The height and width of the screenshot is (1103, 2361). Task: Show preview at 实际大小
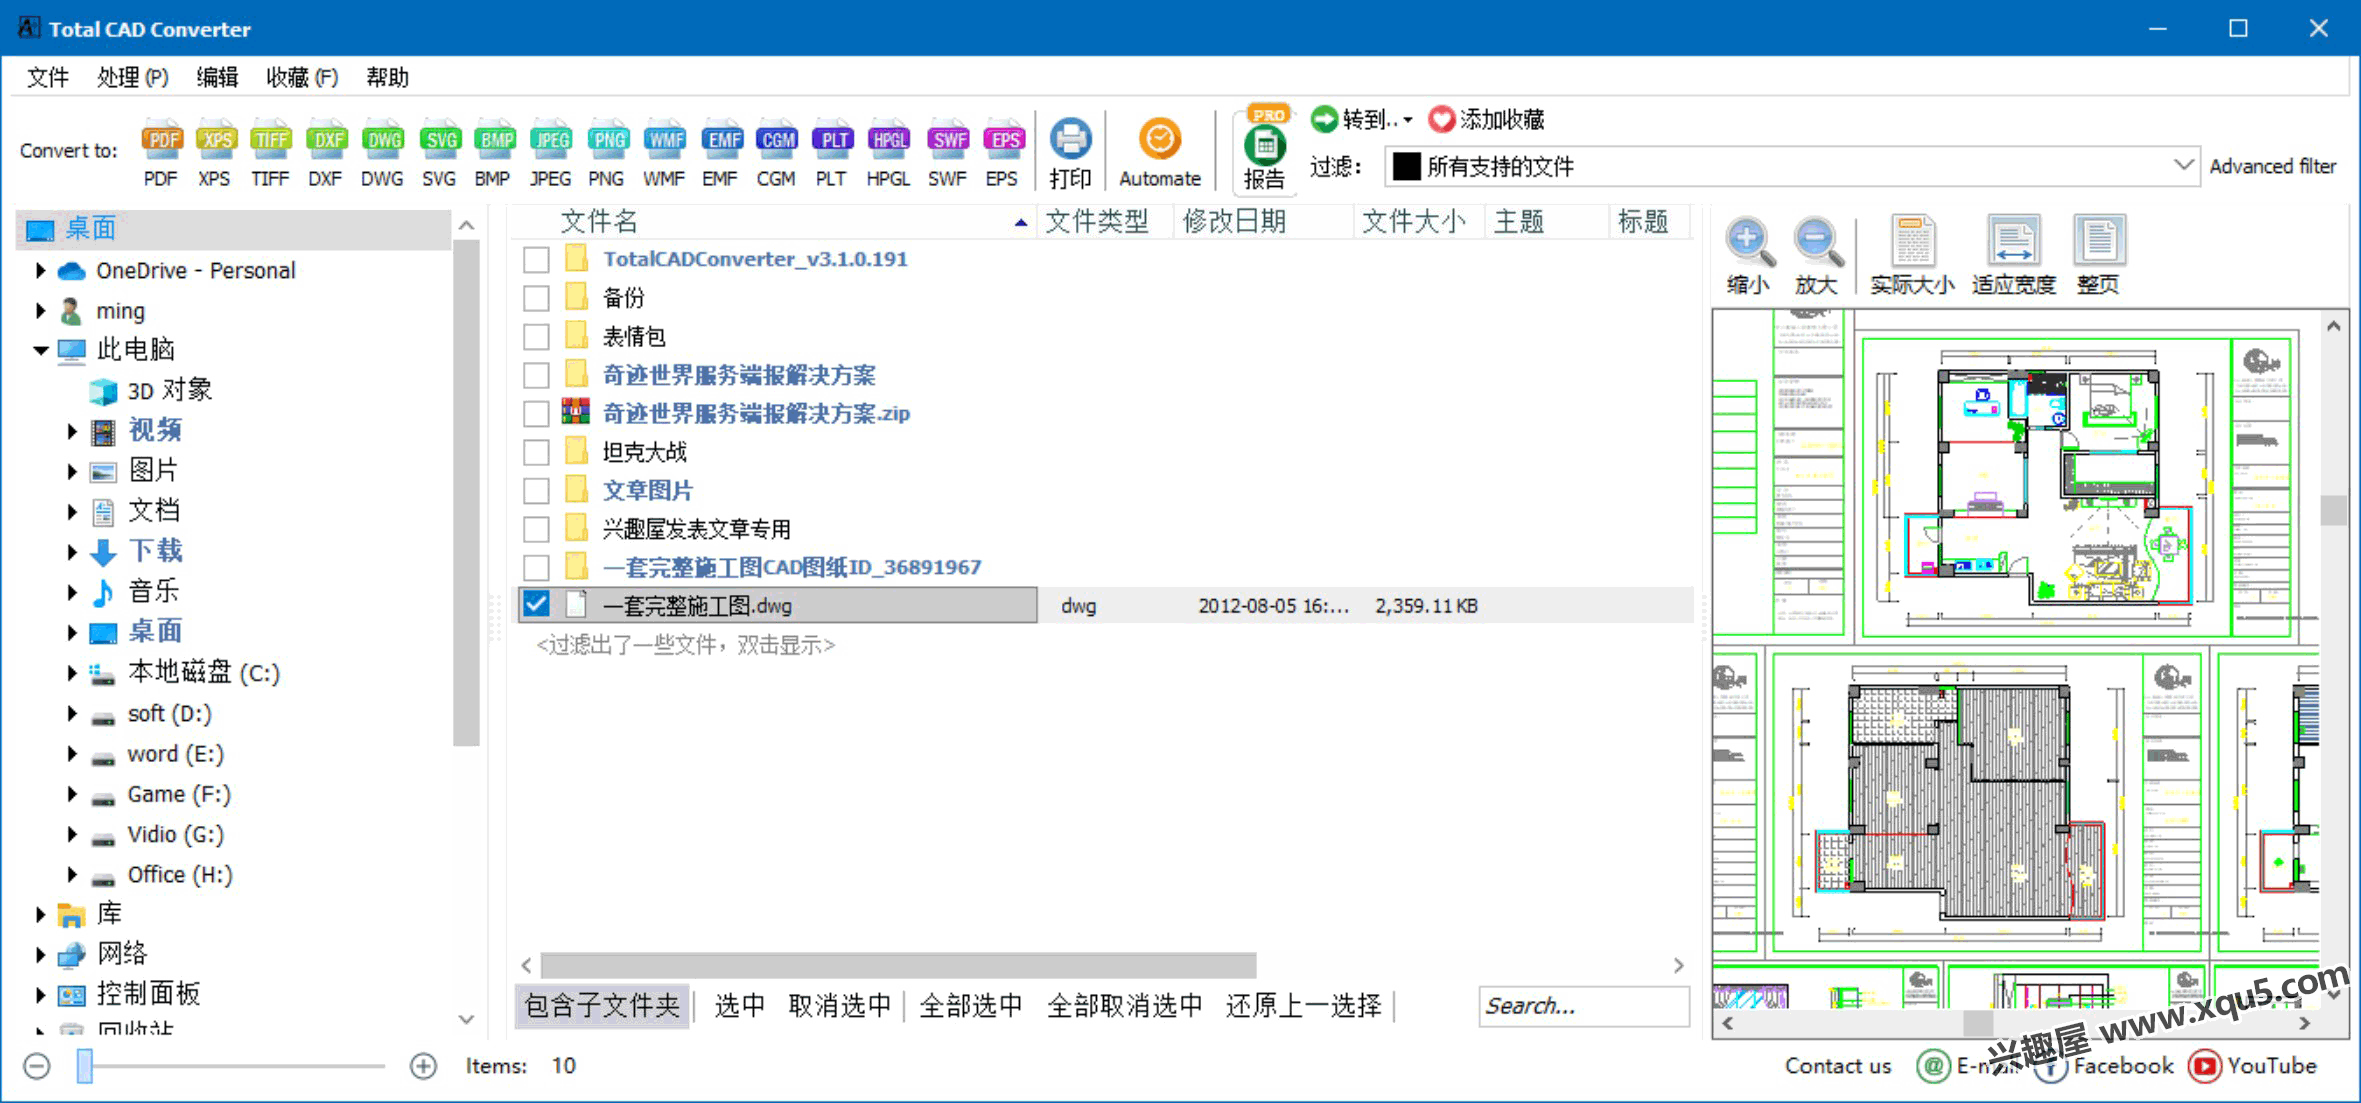pos(1912,256)
